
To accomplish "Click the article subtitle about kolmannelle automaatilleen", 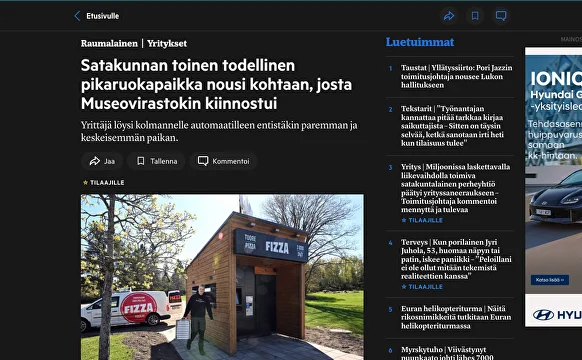I will [x=219, y=131].
